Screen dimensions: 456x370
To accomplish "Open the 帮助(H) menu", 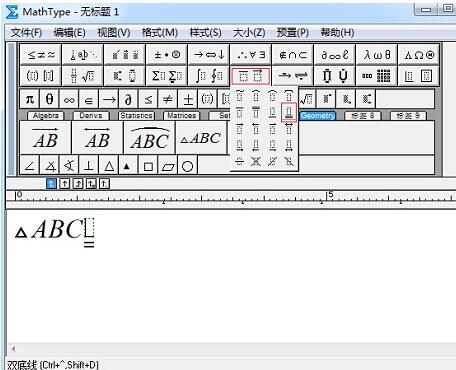I will pos(337,33).
